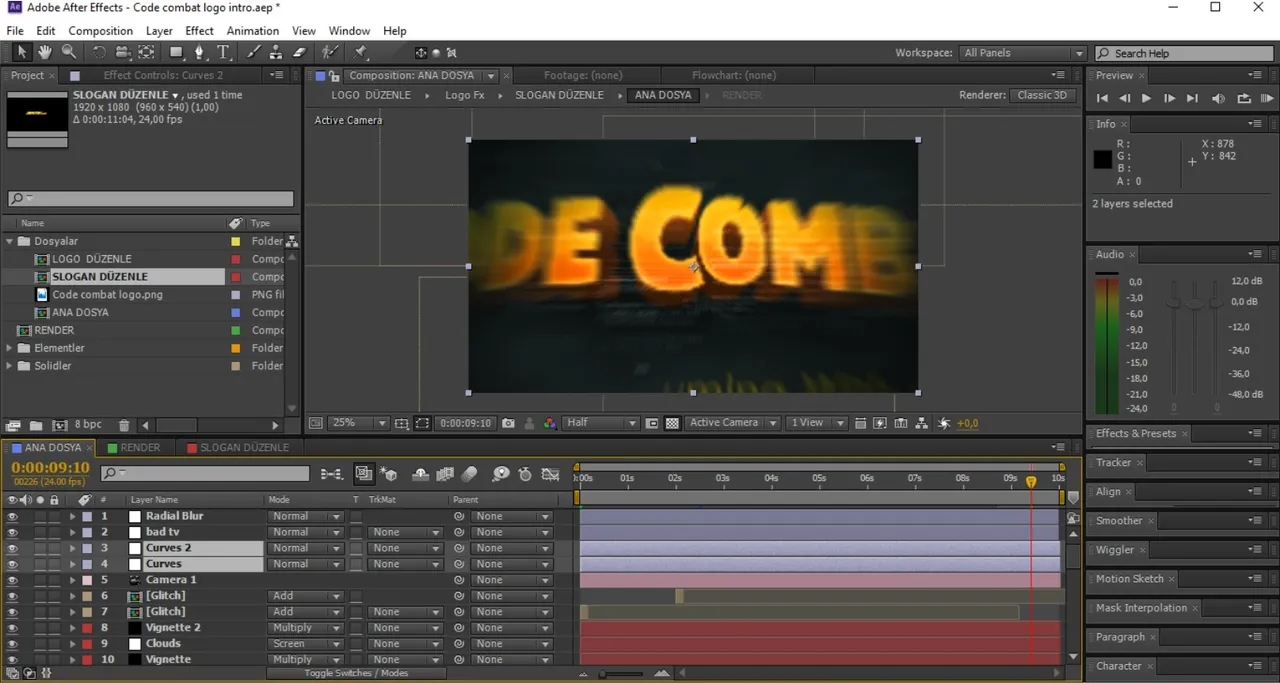Hide the Vignette 2 layer

click(13, 628)
